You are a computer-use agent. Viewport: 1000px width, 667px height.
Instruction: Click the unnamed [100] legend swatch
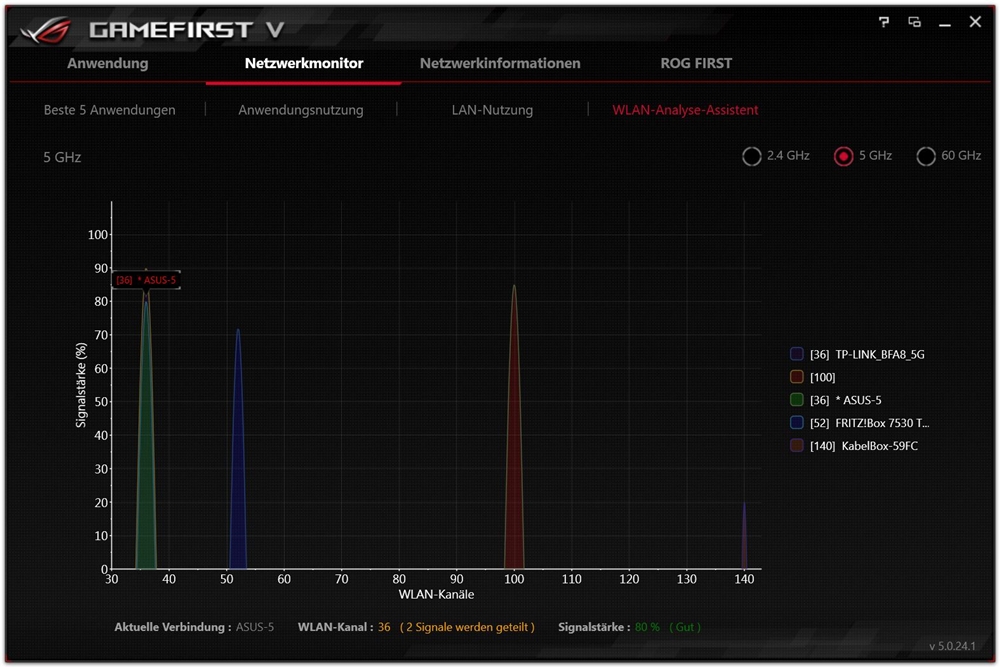pyautogui.click(x=797, y=377)
